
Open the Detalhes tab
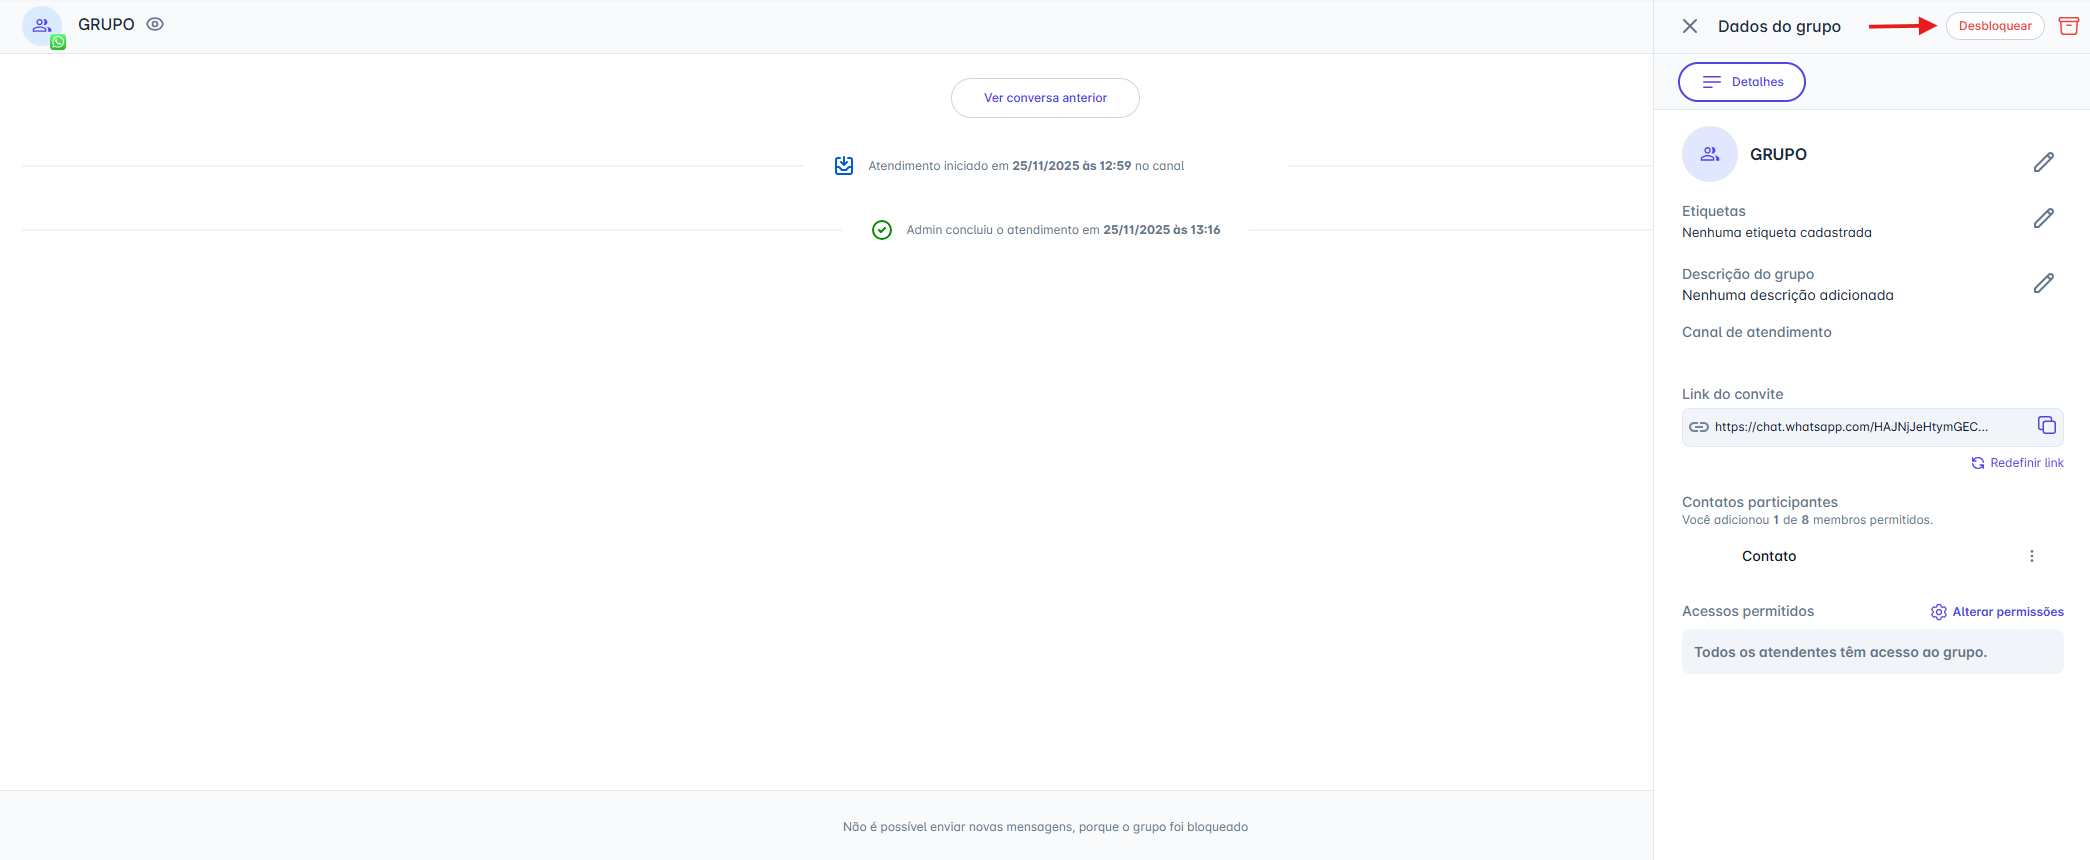(x=1741, y=82)
